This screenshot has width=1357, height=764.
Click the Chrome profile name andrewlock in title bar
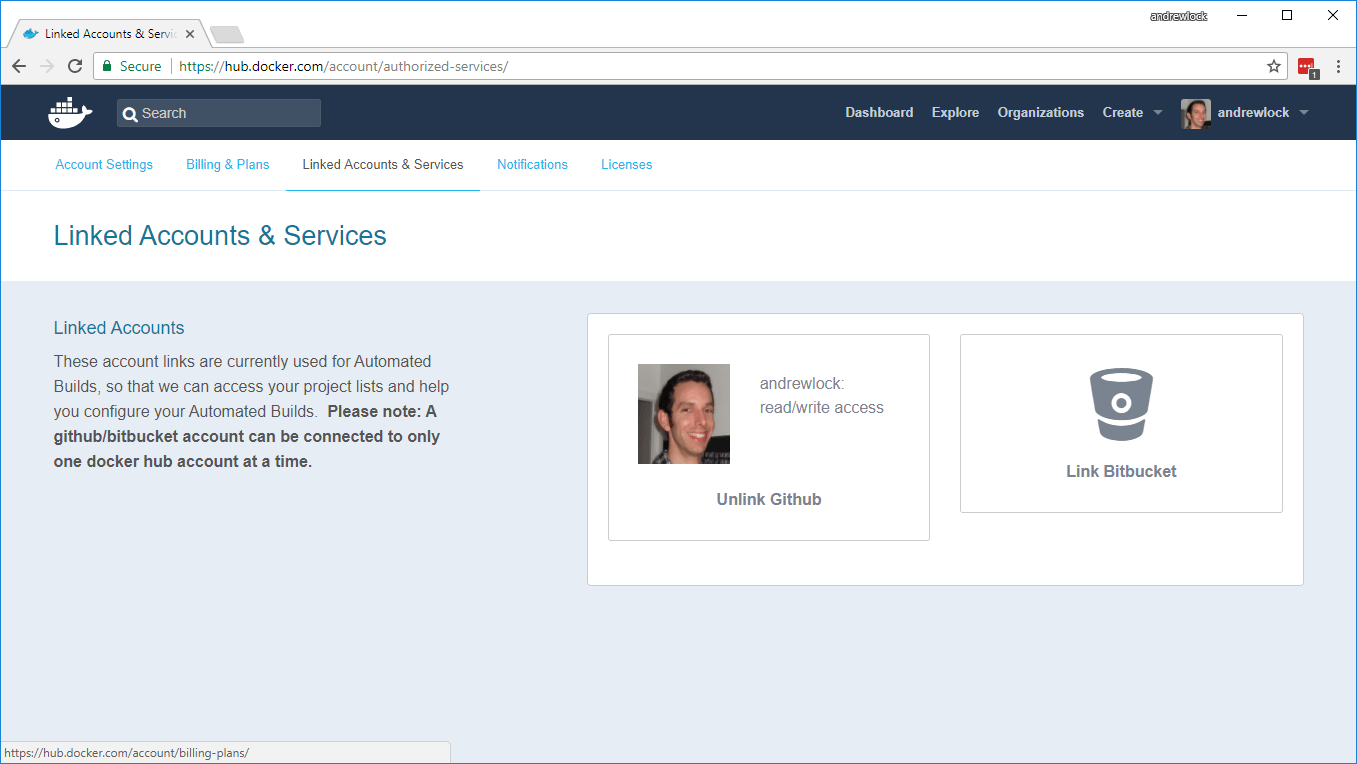coord(1179,16)
